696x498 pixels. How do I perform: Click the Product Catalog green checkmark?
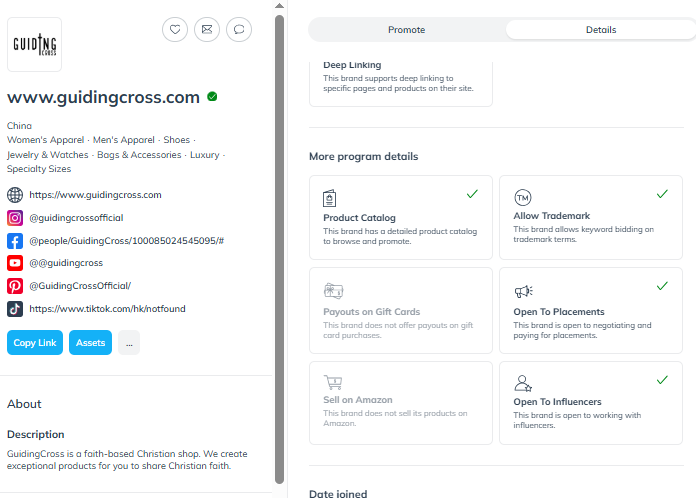pyautogui.click(x=472, y=194)
